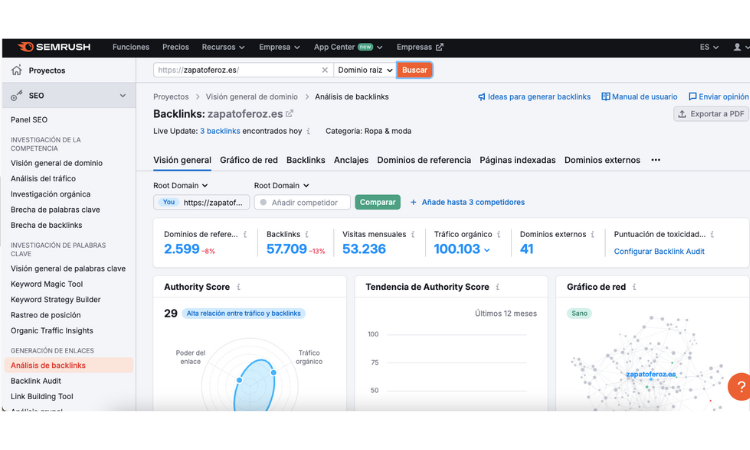Open Proyectos home icon
Image resolution: width=750 pixels, height=450 pixels.
[17, 70]
